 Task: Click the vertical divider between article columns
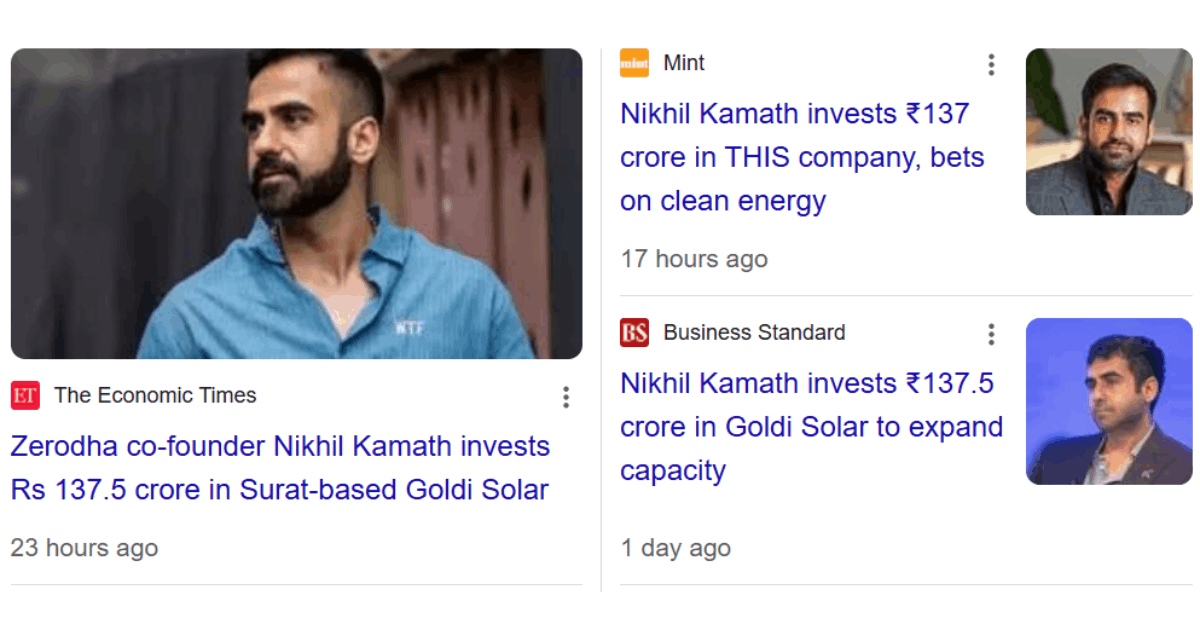tap(601, 320)
